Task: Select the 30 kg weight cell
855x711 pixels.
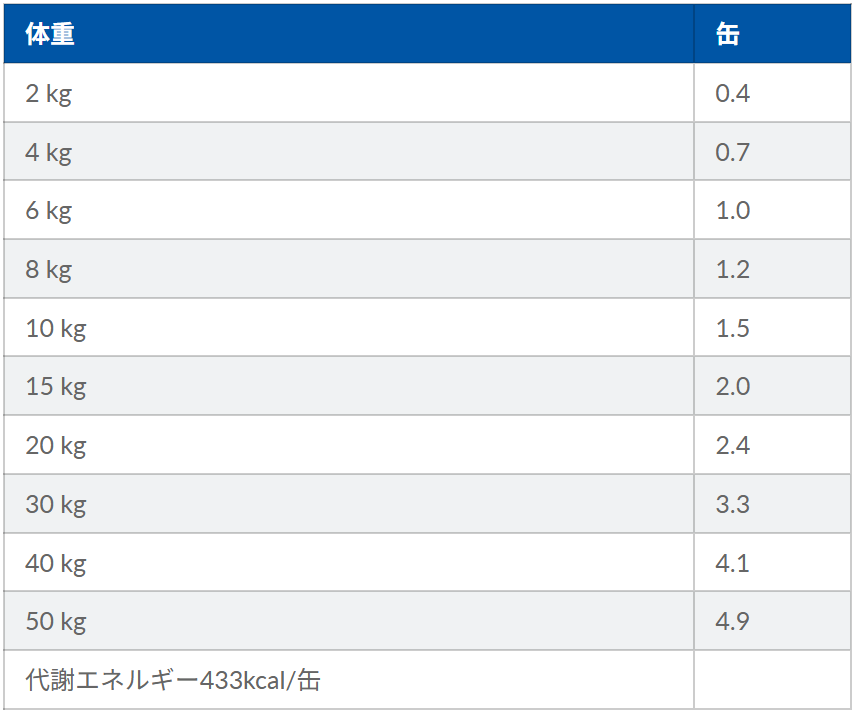Action: (56, 504)
